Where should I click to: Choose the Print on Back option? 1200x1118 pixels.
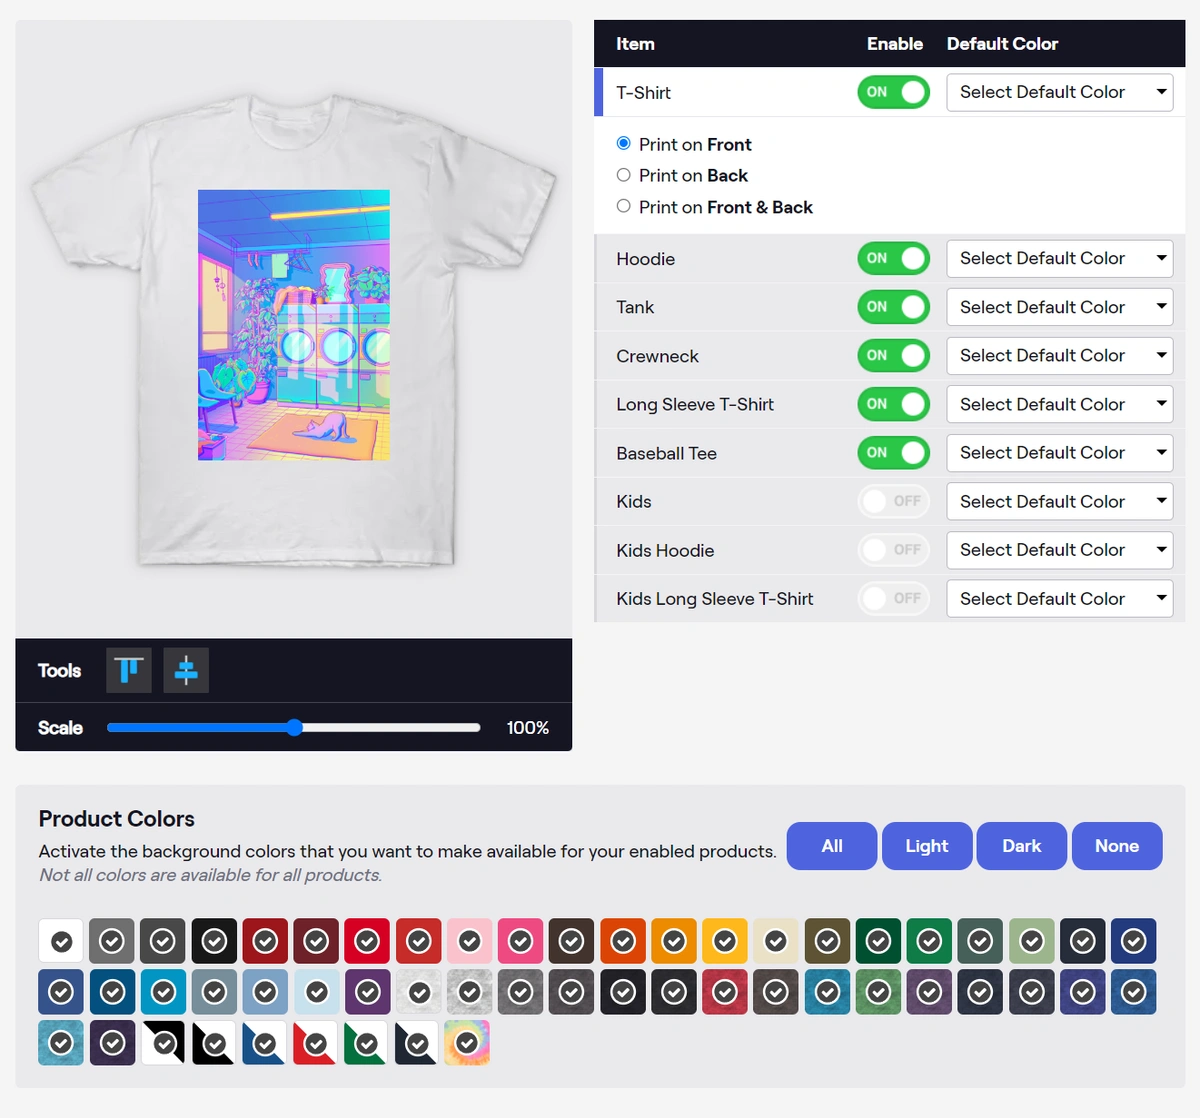(x=624, y=175)
